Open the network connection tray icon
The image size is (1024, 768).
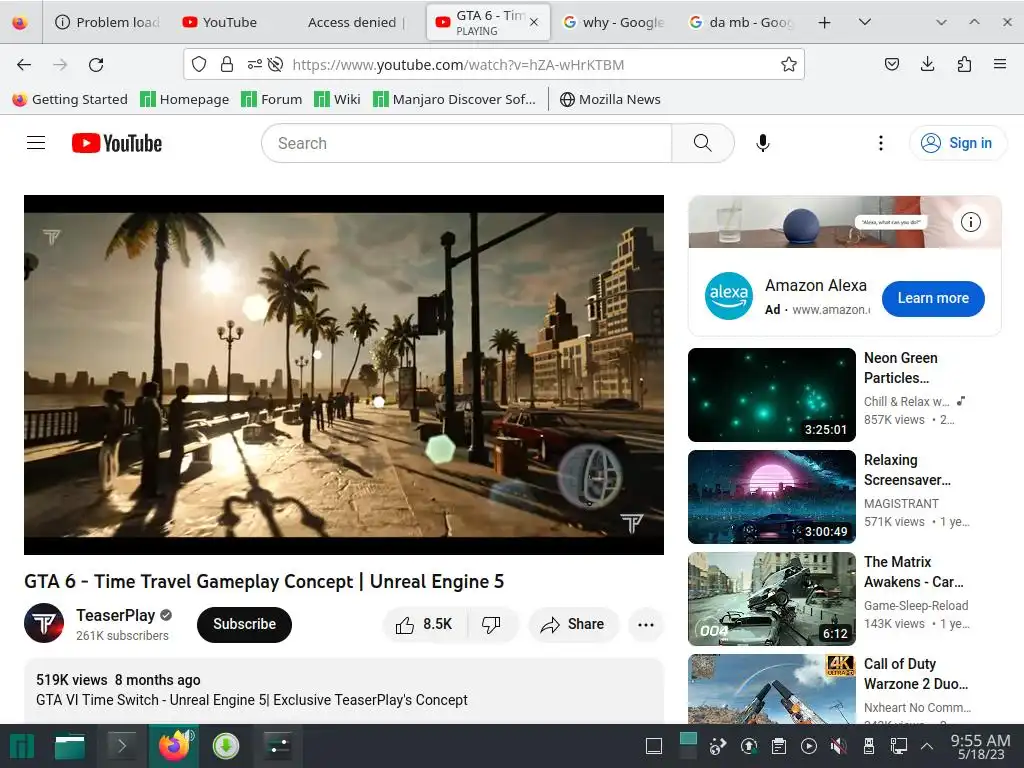pyautogui.click(x=899, y=746)
